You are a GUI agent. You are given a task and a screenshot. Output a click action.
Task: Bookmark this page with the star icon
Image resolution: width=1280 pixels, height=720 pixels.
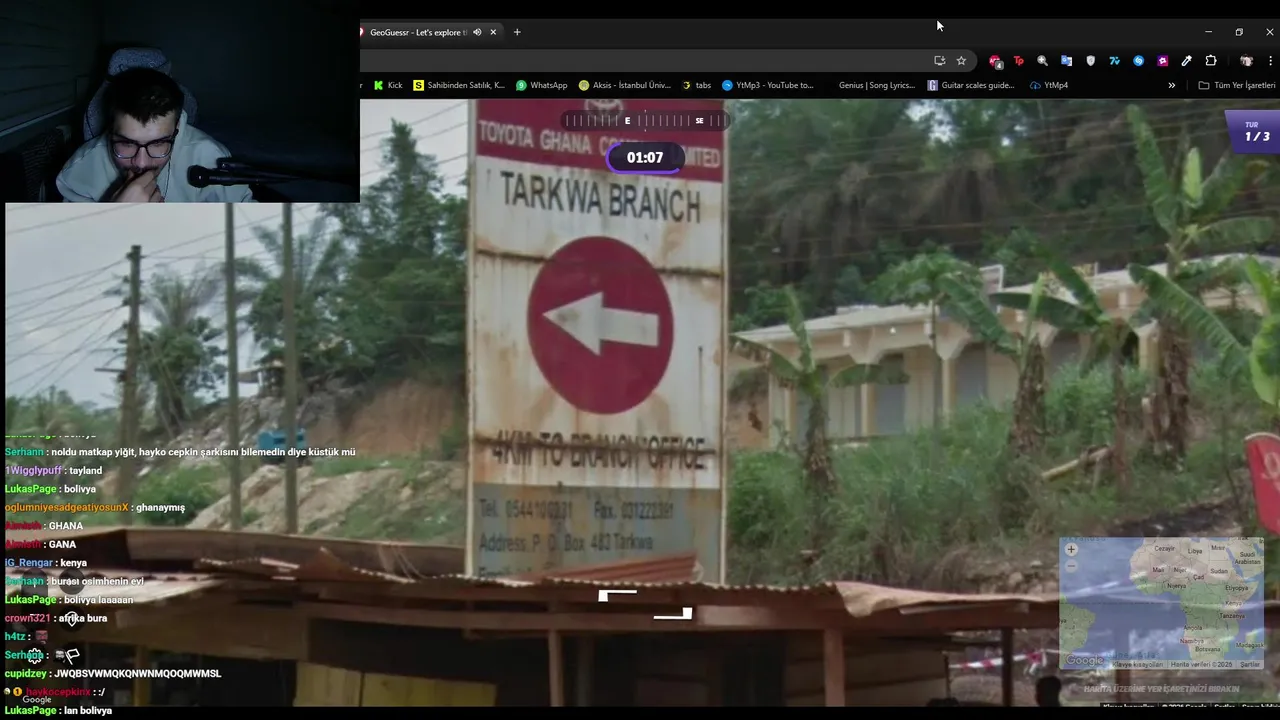(961, 61)
